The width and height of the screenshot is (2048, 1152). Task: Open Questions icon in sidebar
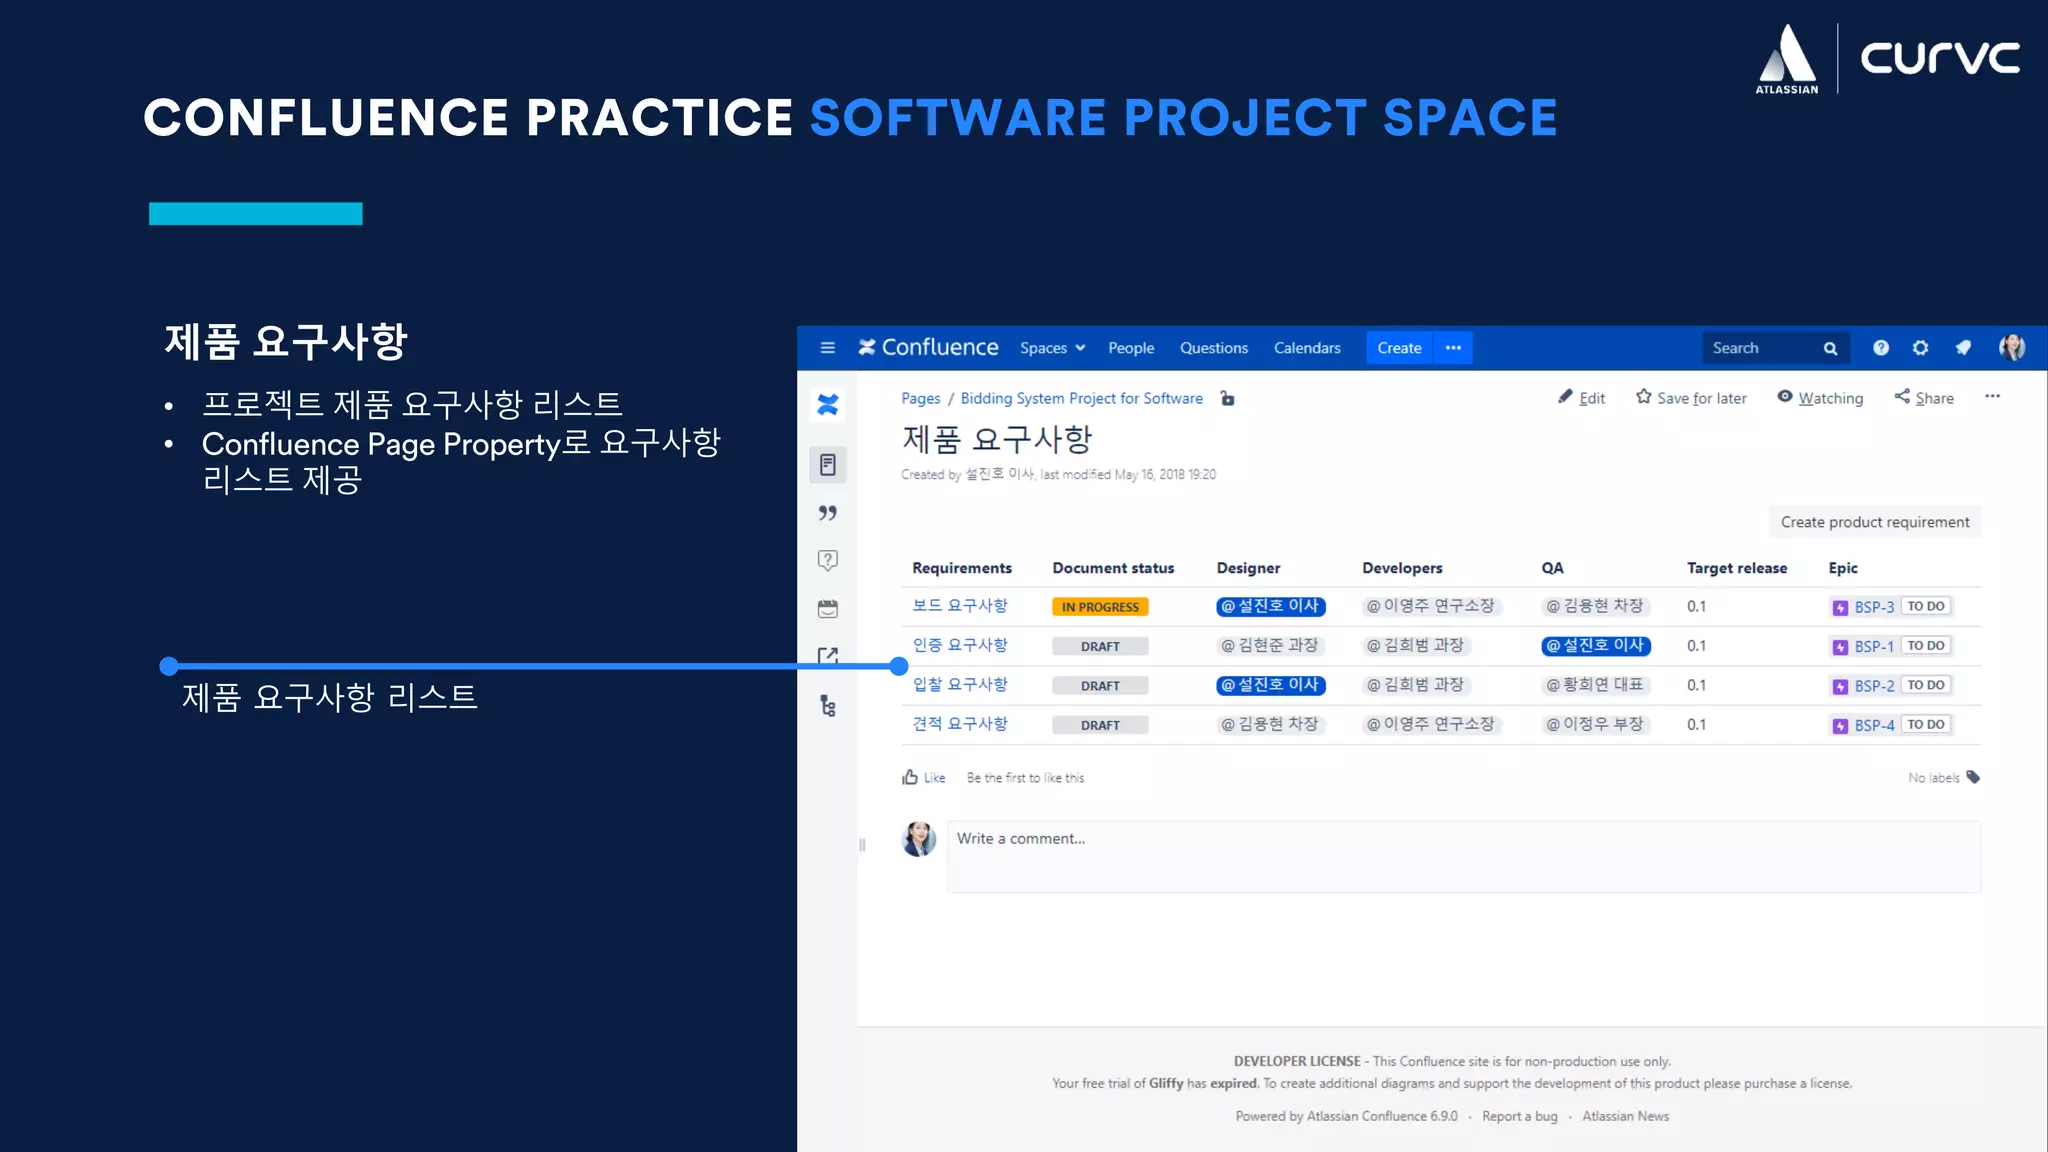pos(828,560)
